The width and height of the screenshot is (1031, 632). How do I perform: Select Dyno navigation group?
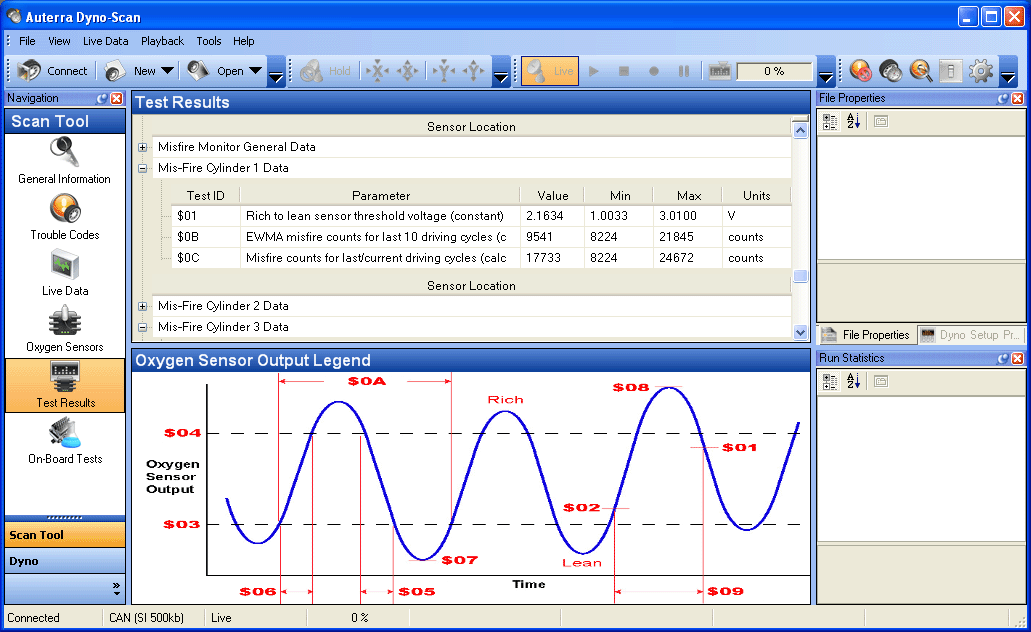click(65, 561)
